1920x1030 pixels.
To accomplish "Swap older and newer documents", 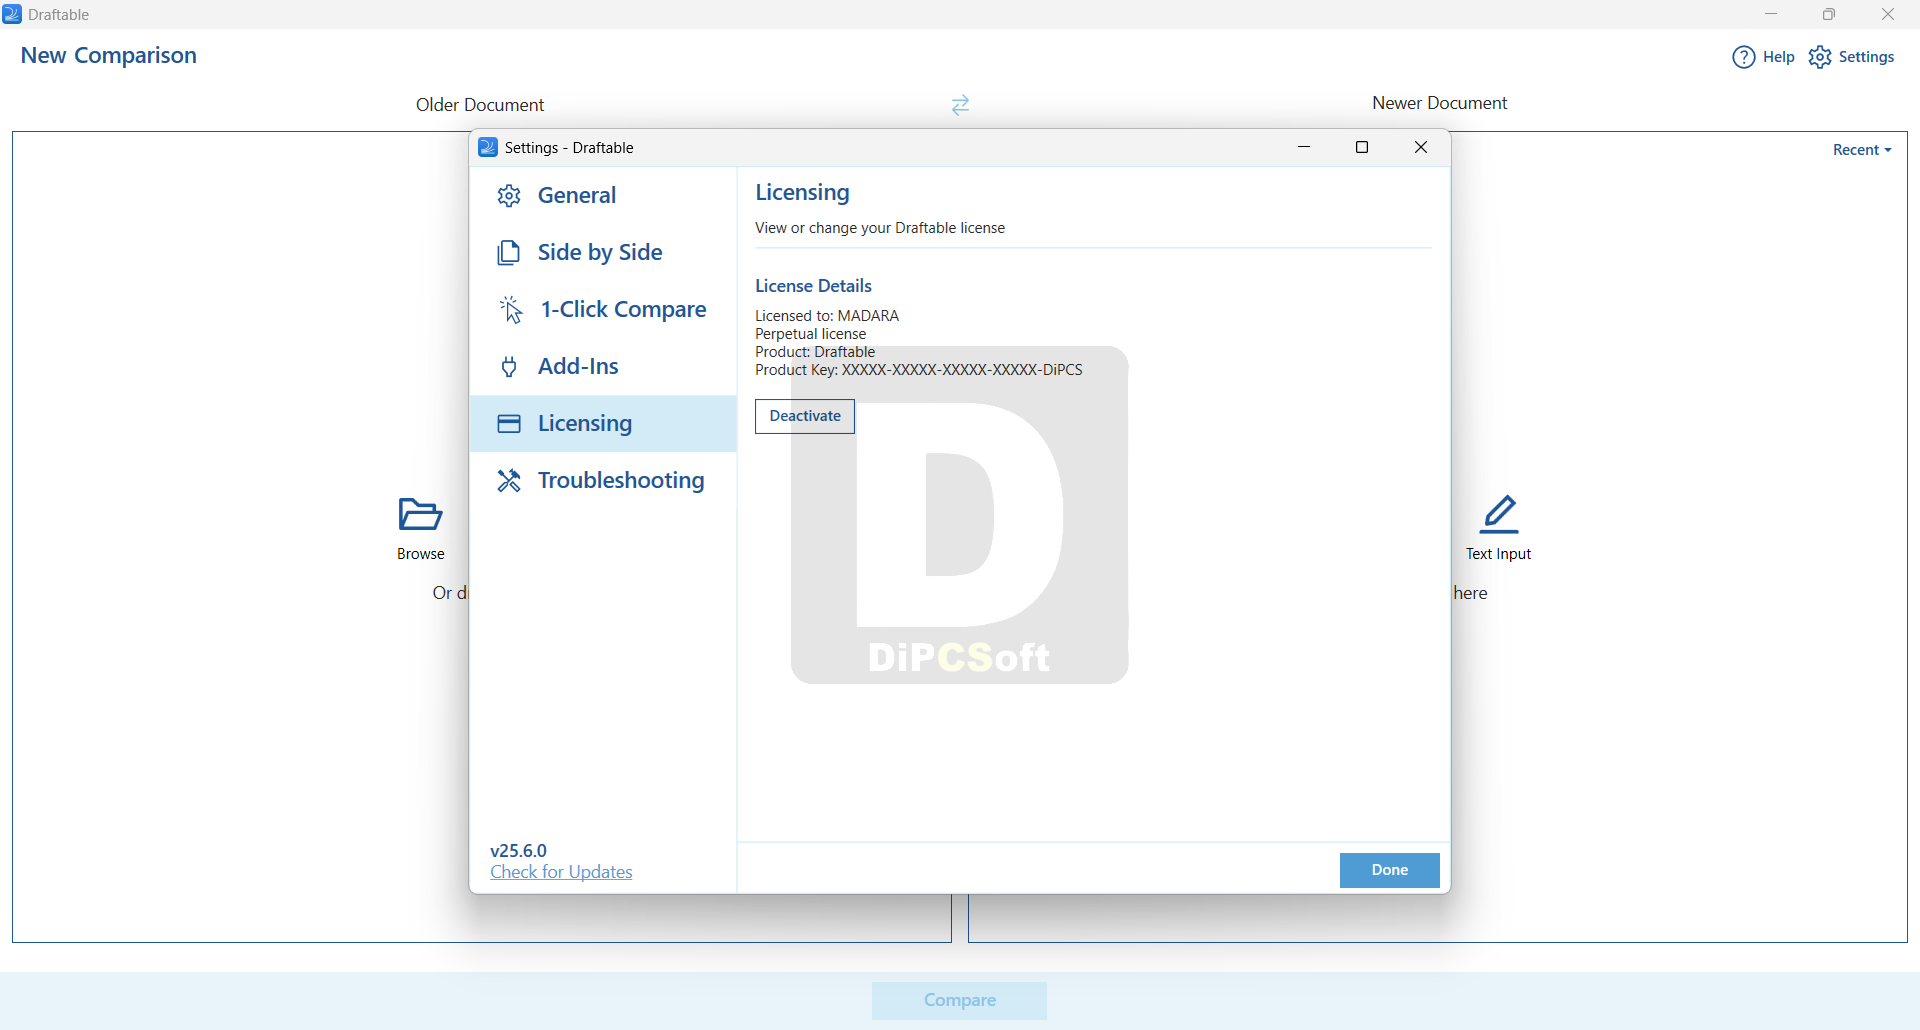I will [x=960, y=105].
